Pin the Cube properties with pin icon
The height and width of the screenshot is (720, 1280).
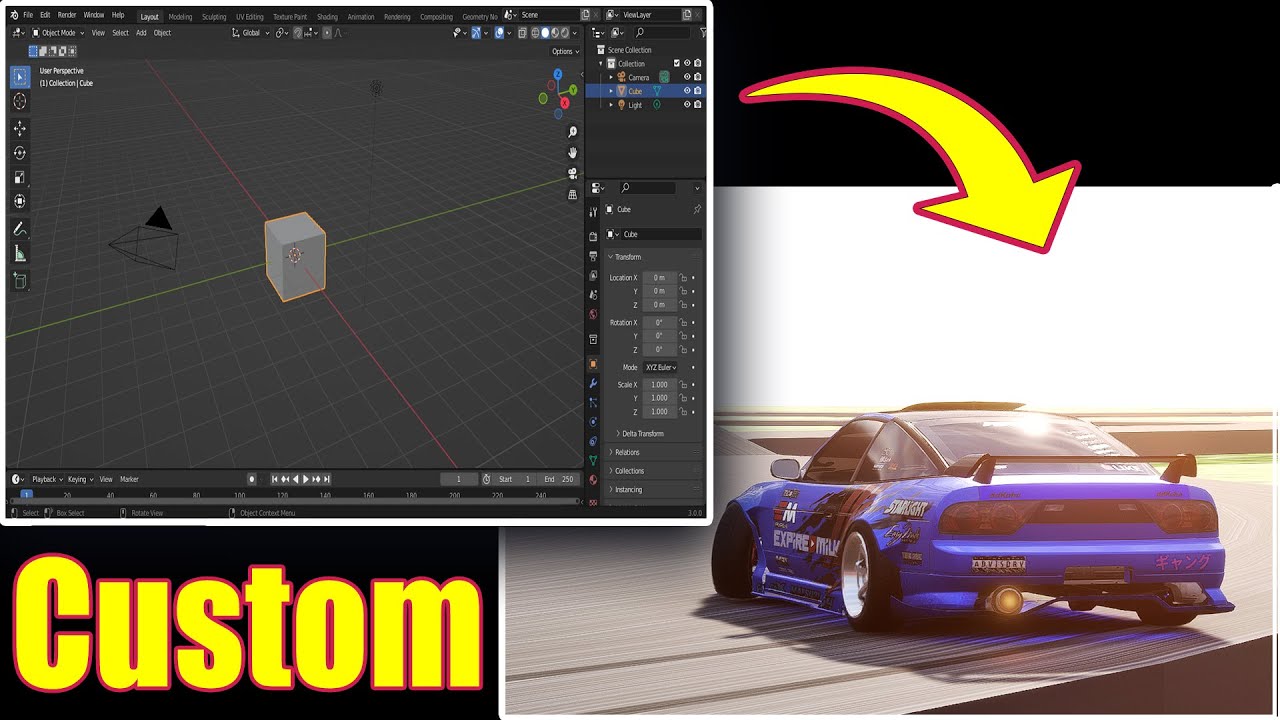click(697, 209)
